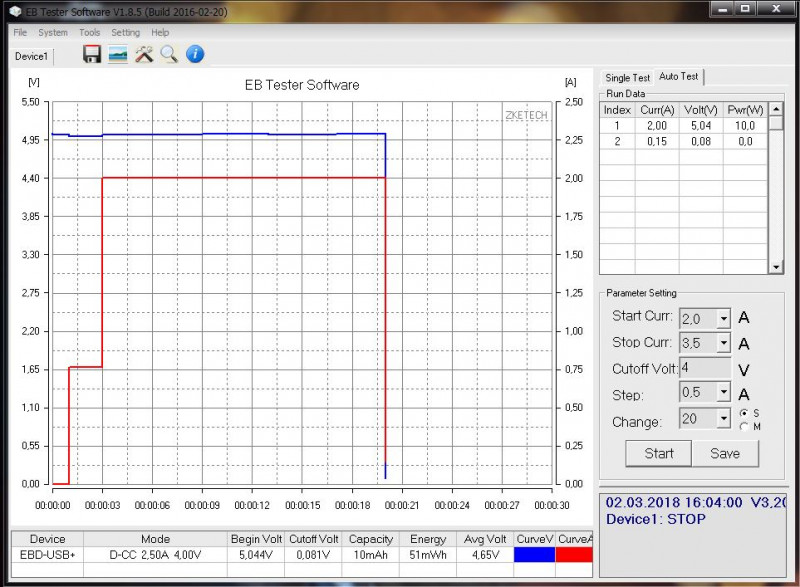
Task: Click the Run Data scrollbar down arrow
Action: [x=776, y=267]
